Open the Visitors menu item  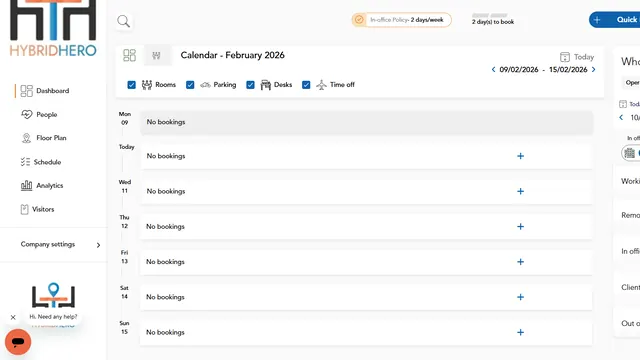(x=43, y=209)
